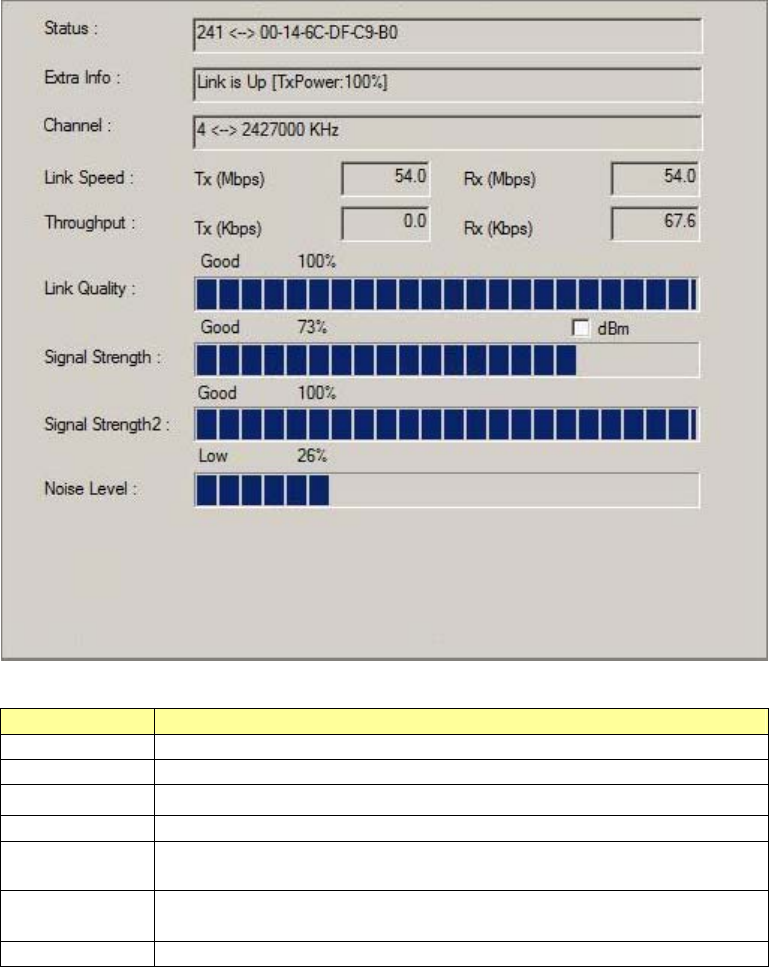Viewport: 769px width, 967px height.
Task: Click the Signal Strength progress bar
Action: pos(447,360)
